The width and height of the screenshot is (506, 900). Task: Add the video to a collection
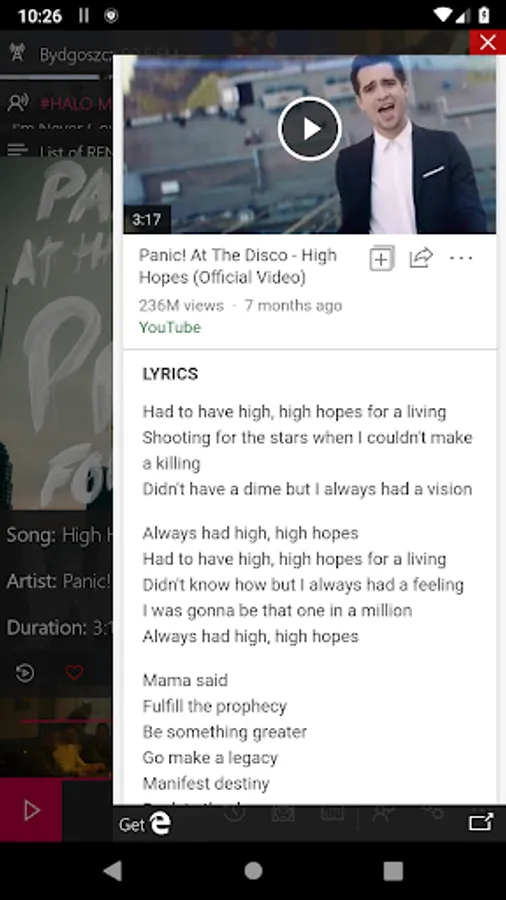[382, 258]
